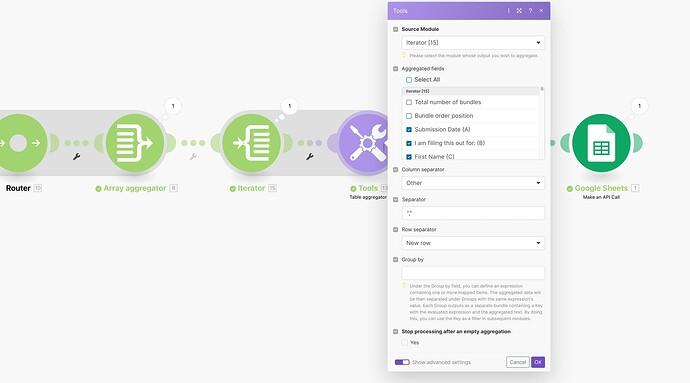
Task: Collapse the Source Module section toggle
Action: pyautogui.click(x=395, y=29)
